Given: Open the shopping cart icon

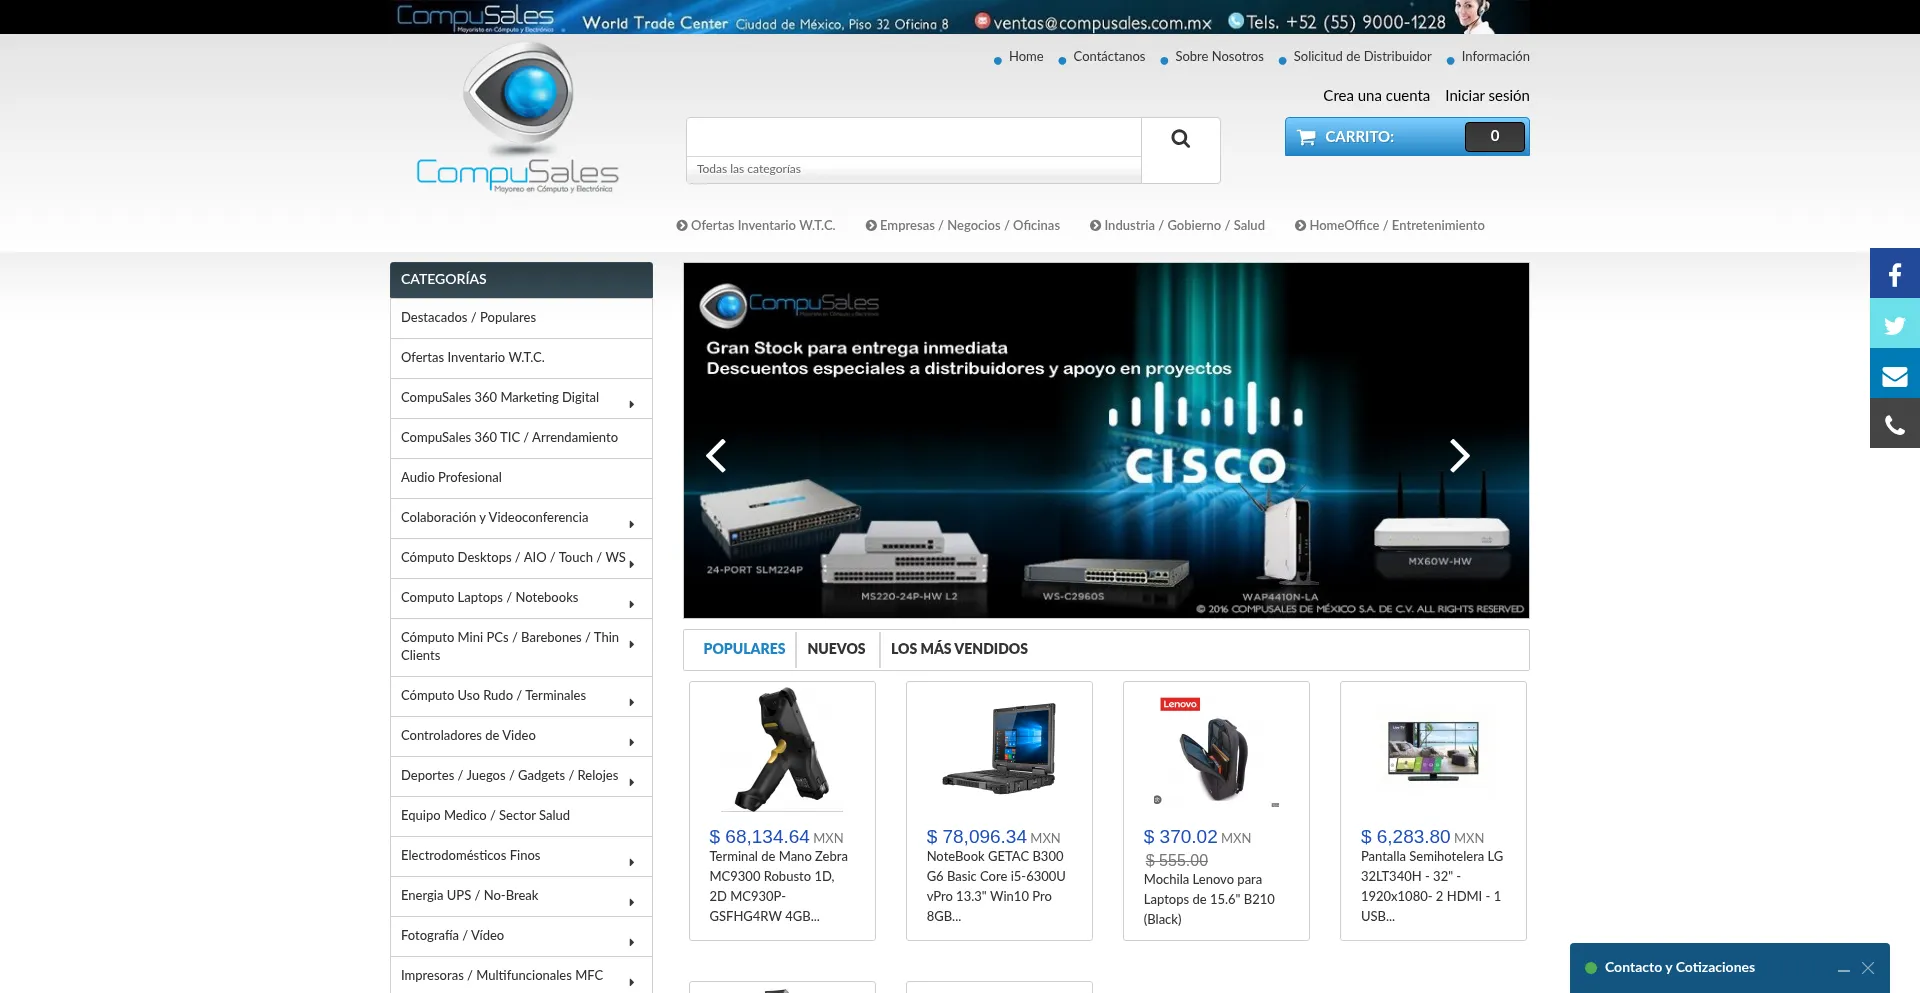Looking at the screenshot, I should (x=1306, y=136).
